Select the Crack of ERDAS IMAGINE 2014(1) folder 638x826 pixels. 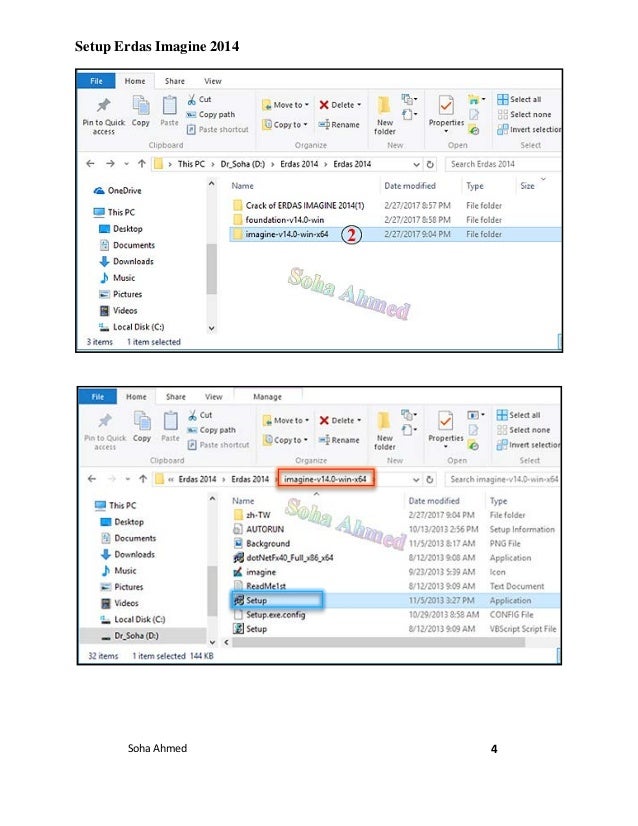(x=298, y=205)
